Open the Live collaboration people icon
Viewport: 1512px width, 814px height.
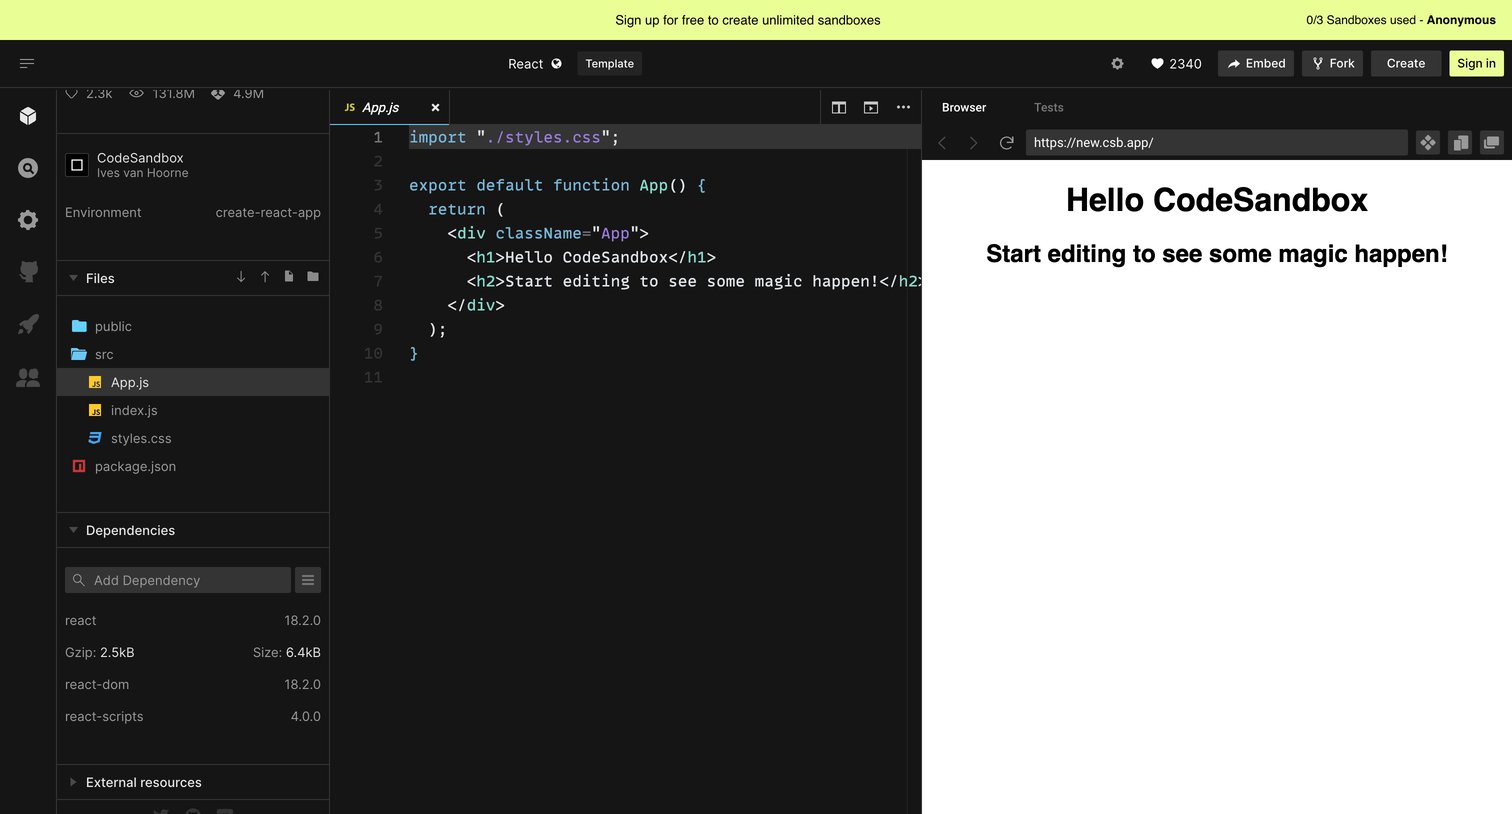coord(28,377)
